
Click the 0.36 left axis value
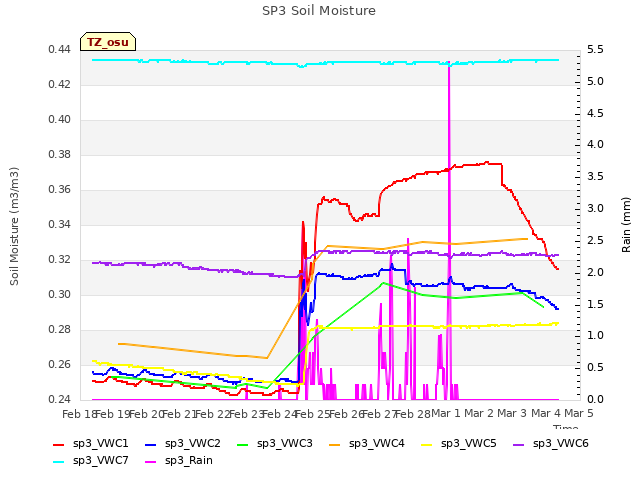pyautogui.click(x=59, y=190)
